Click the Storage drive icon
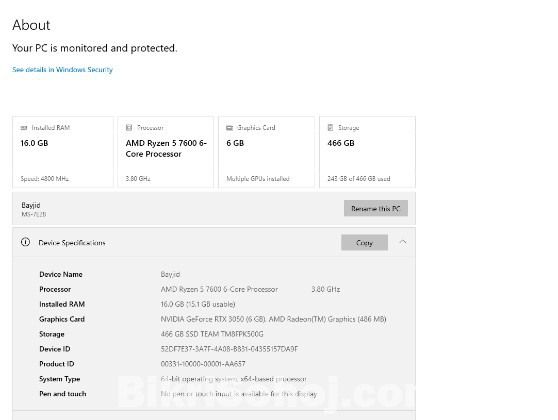The image size is (558, 420). pyautogui.click(x=330, y=127)
